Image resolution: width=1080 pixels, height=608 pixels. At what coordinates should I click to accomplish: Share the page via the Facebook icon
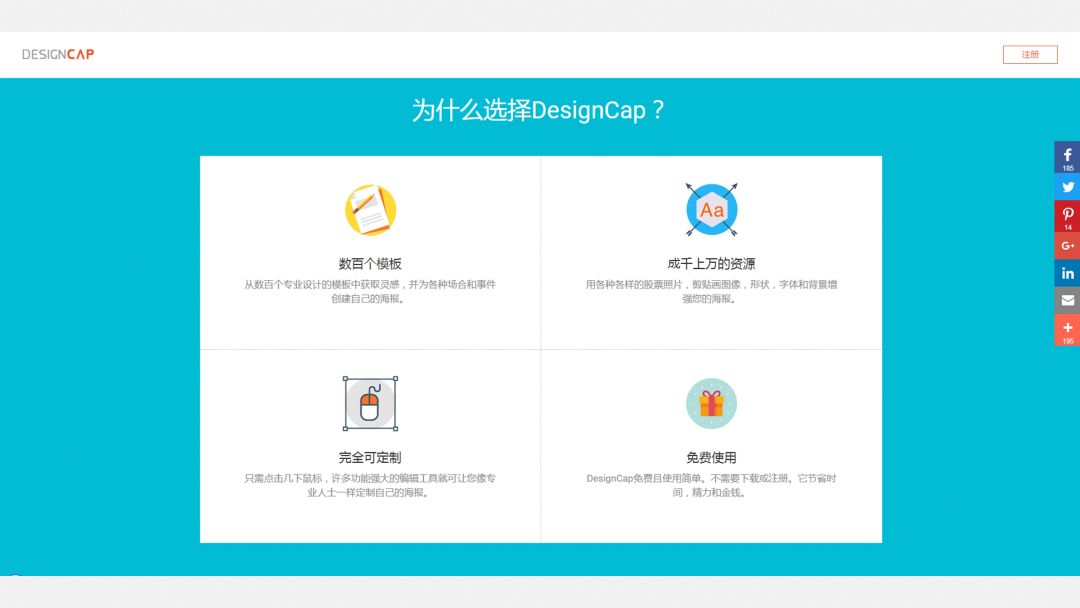click(x=1067, y=157)
